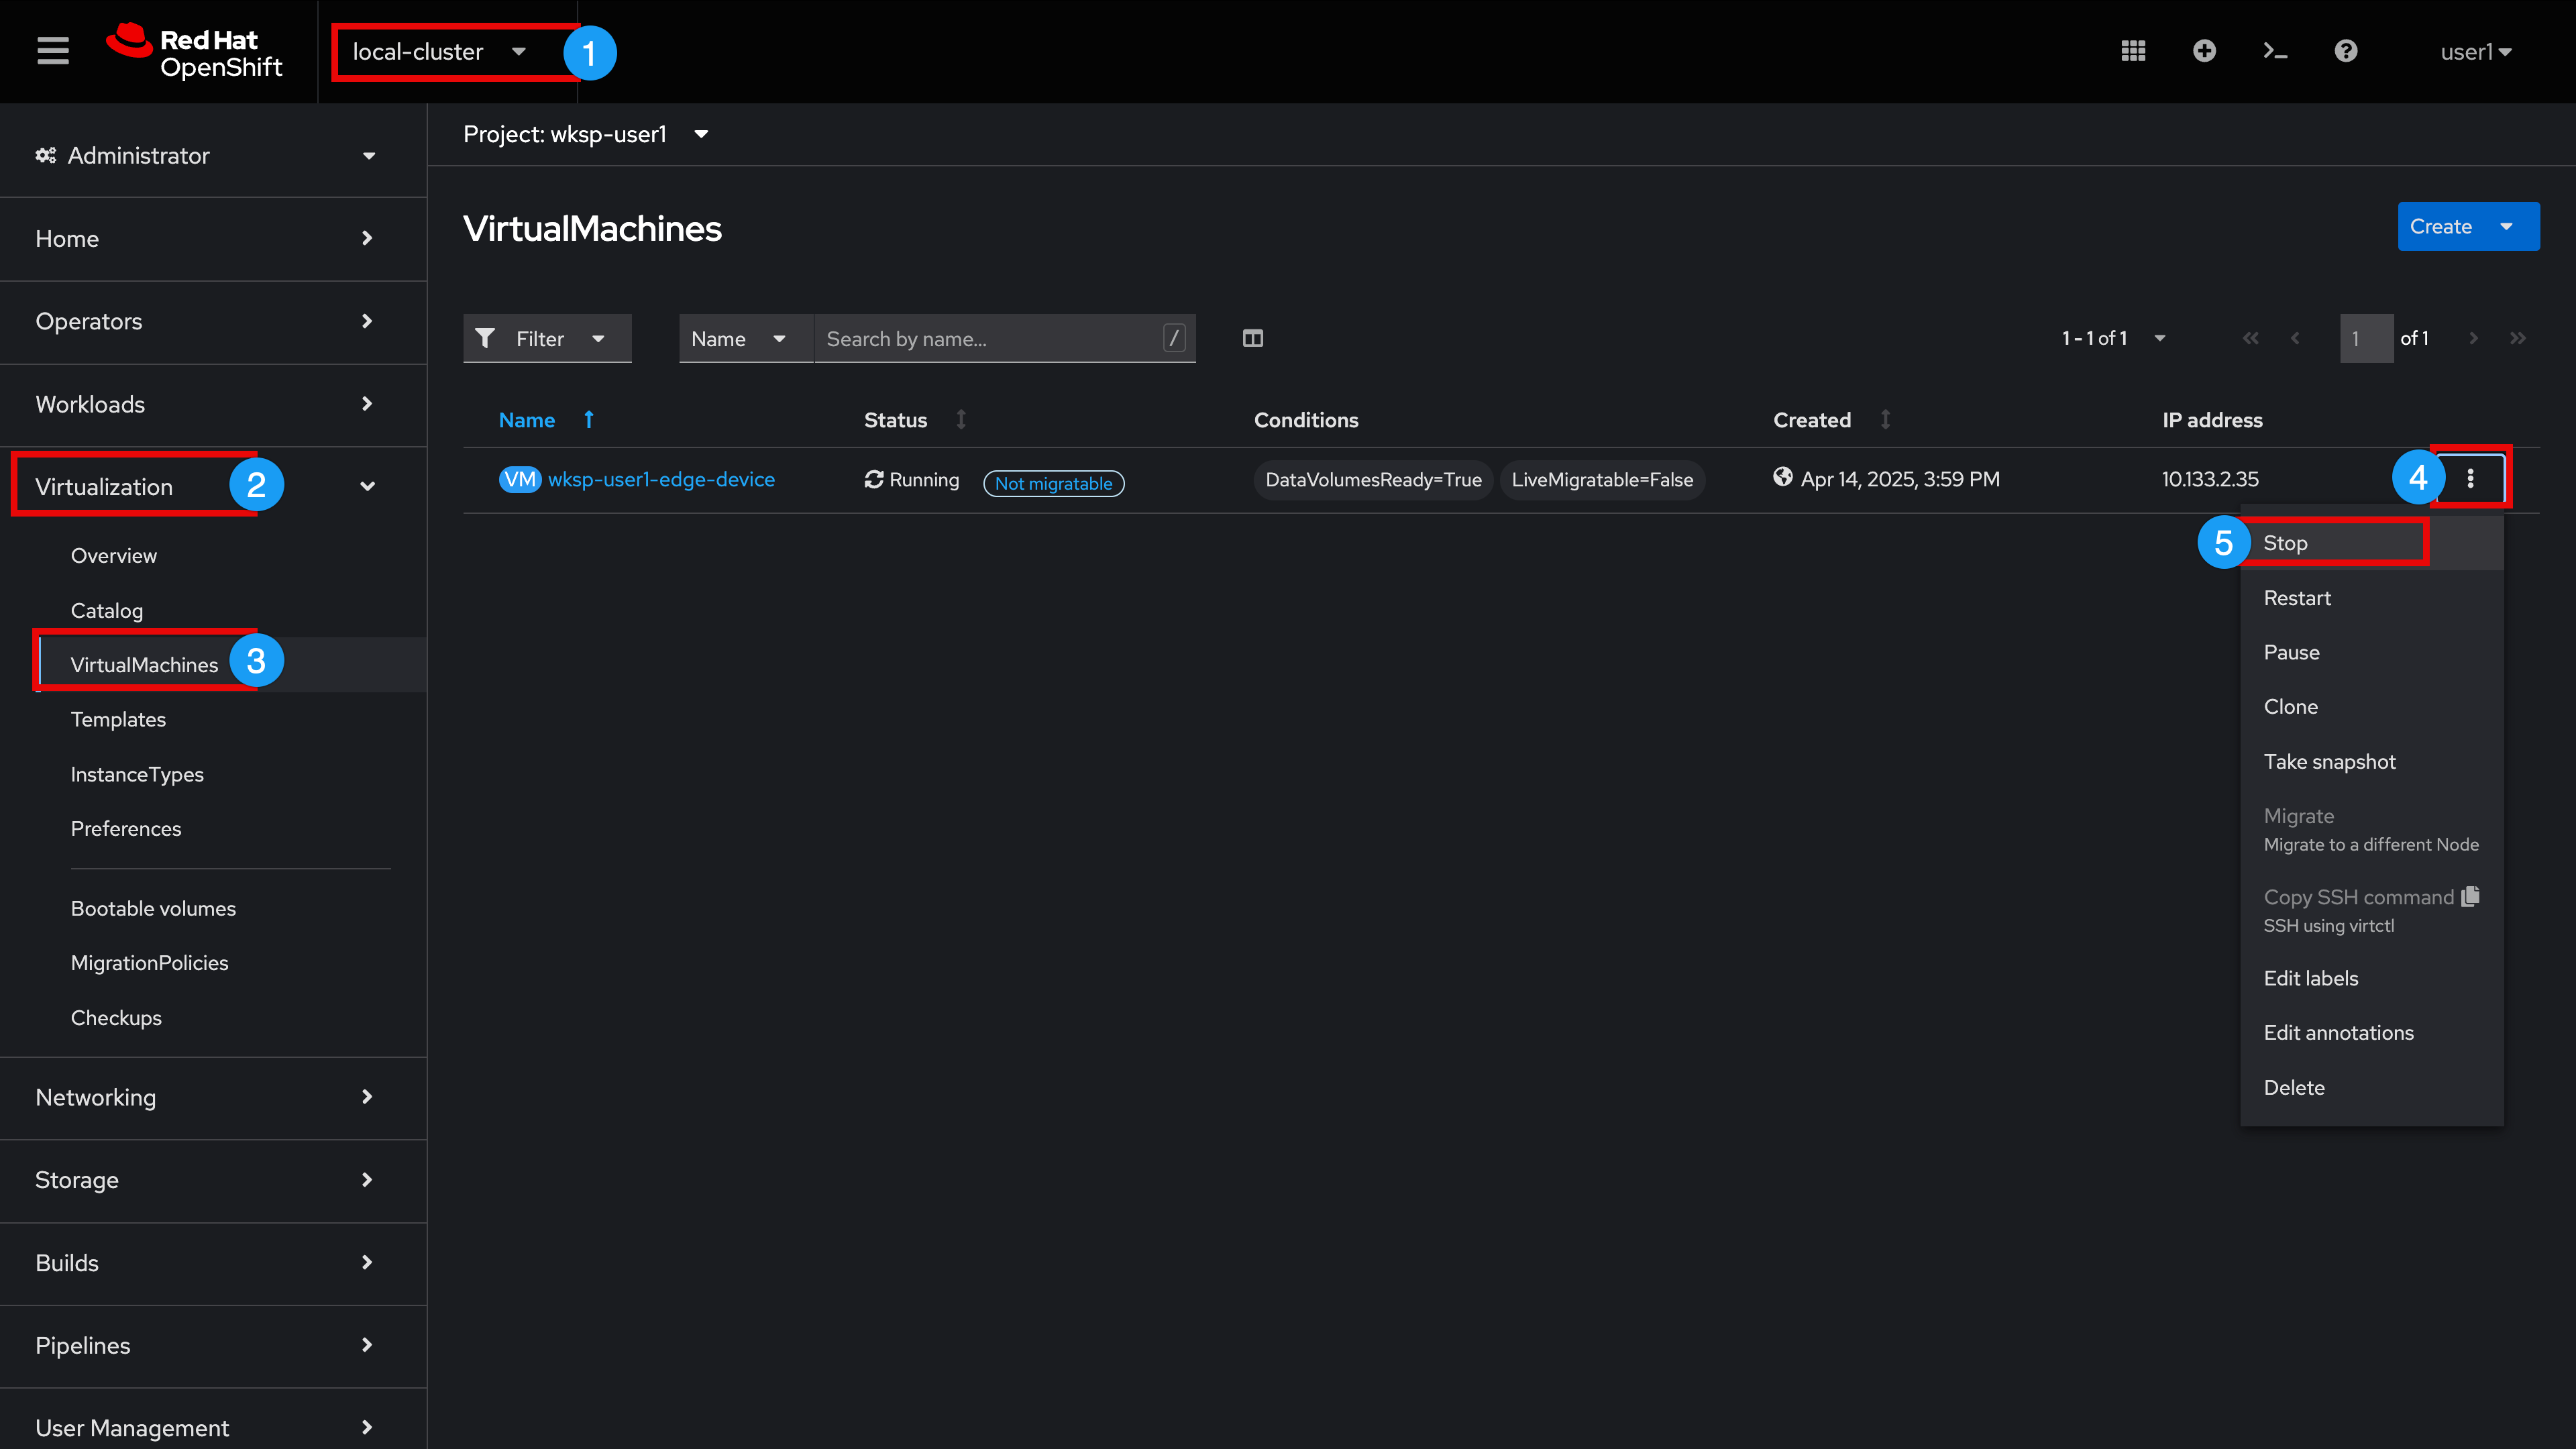The width and height of the screenshot is (2576, 1449).
Task: Click the Not migratable status label
Action: (1053, 483)
